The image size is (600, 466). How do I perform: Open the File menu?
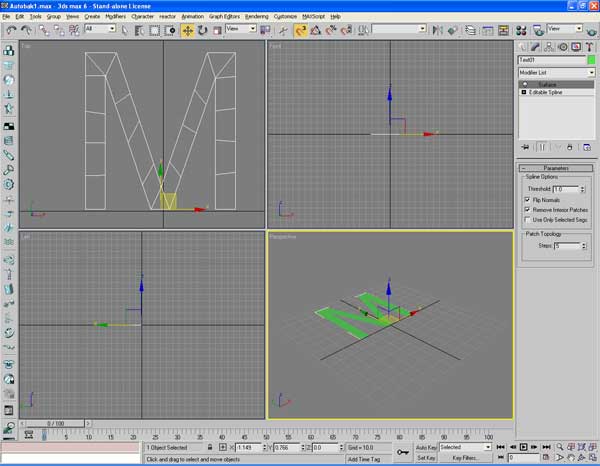click(x=6, y=16)
